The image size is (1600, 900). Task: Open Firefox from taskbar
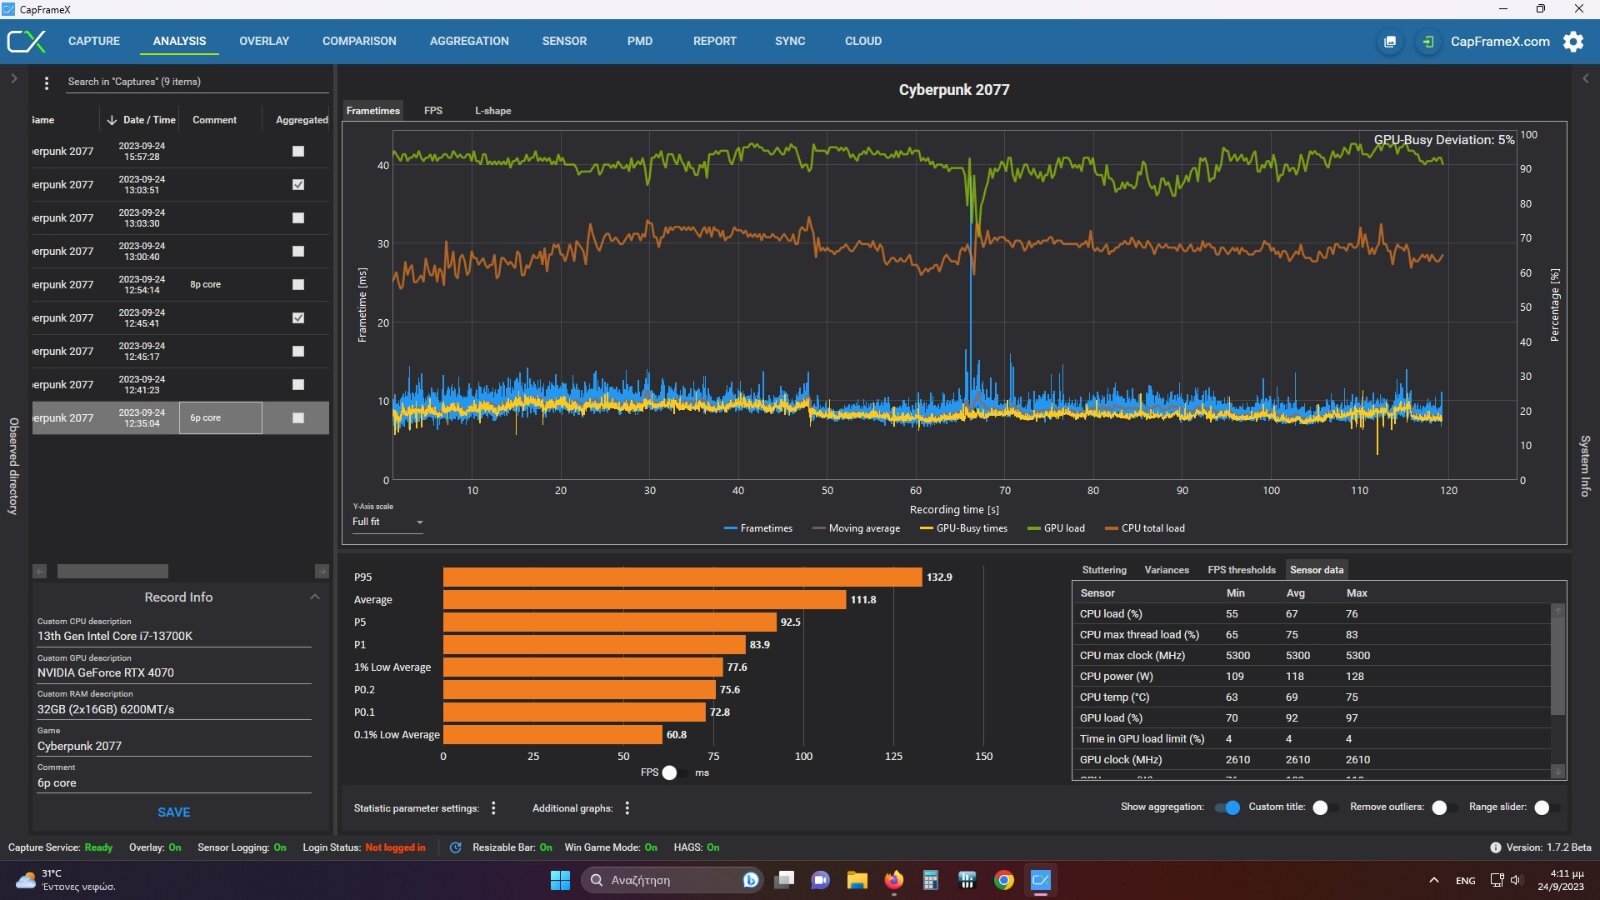tap(894, 880)
